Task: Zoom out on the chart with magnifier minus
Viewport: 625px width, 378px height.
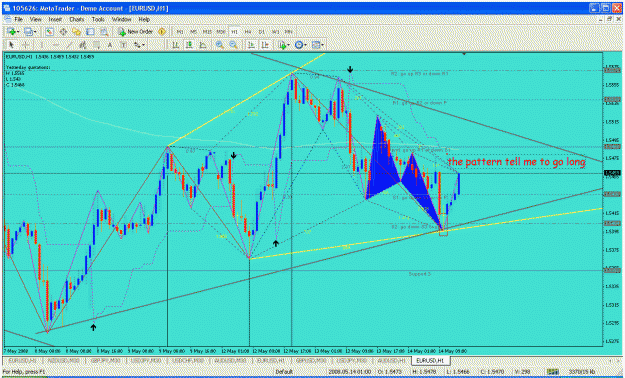Action: coord(233,45)
